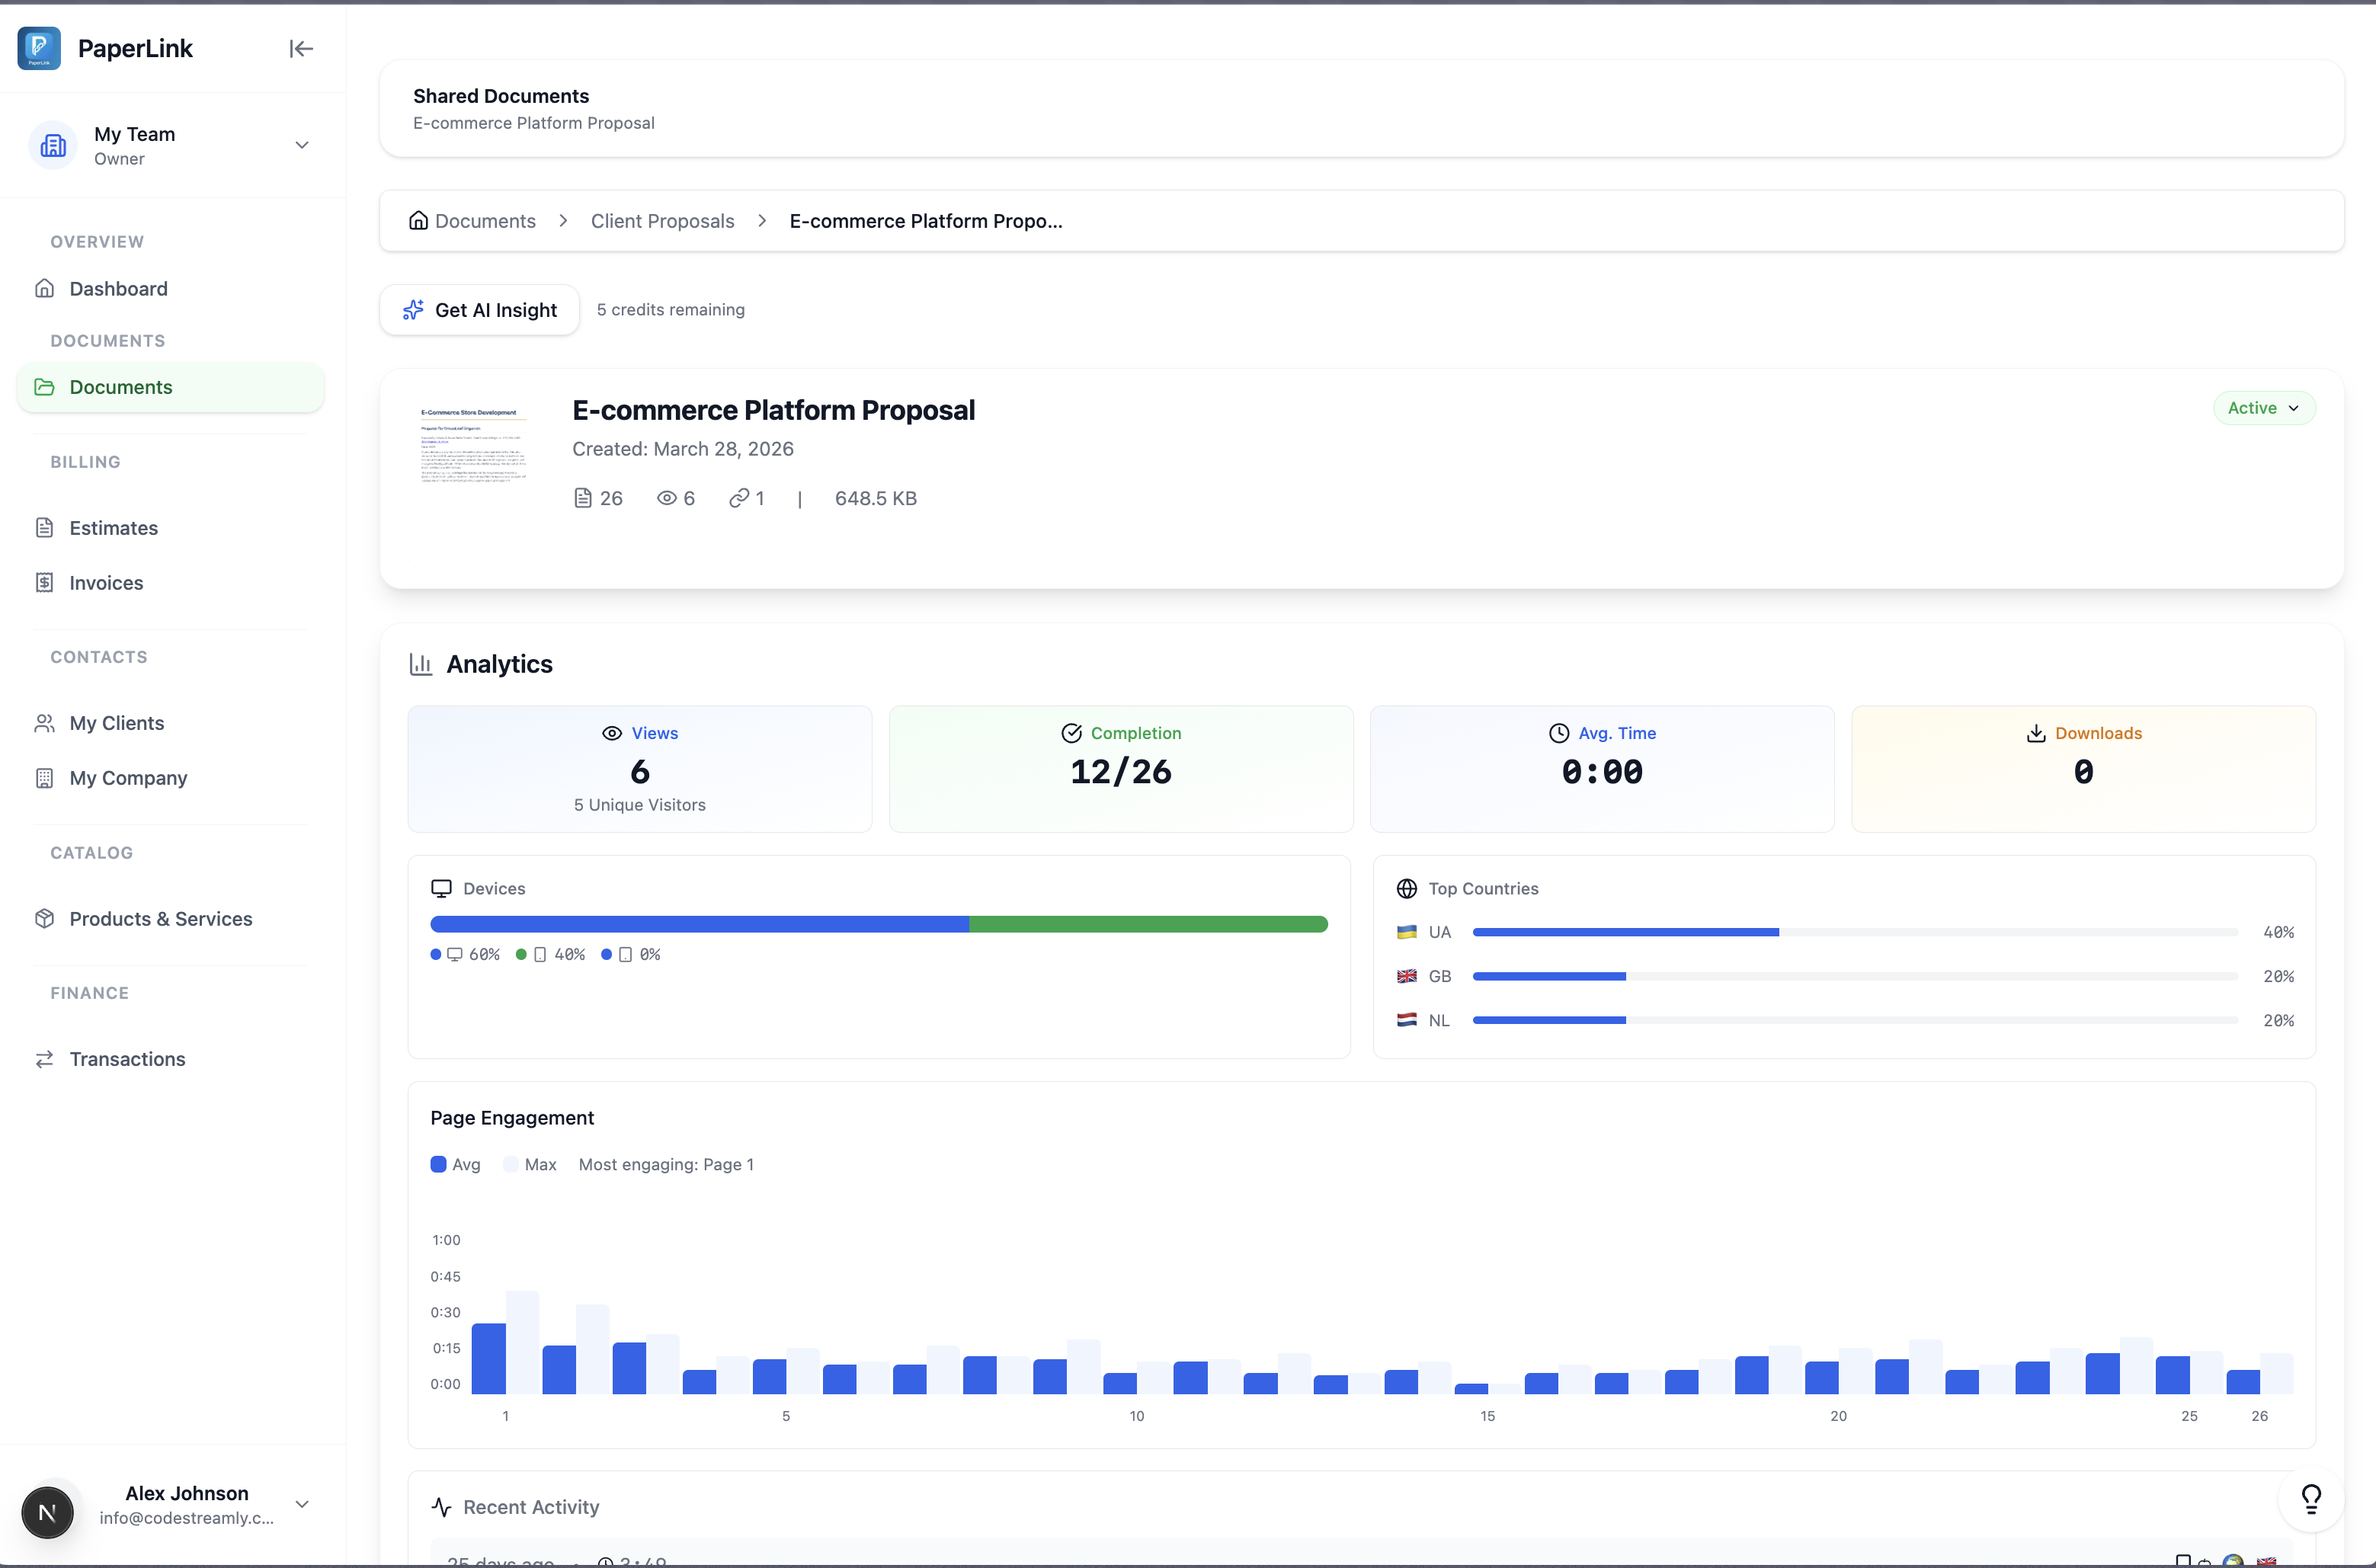Expand the Alex Johnson account menu
2376x1568 pixels.
(301, 1504)
